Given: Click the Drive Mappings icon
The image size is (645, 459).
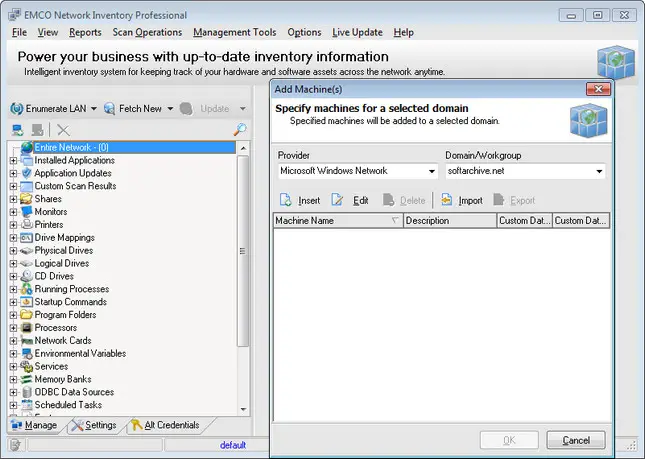Looking at the screenshot, I should pos(26,238).
